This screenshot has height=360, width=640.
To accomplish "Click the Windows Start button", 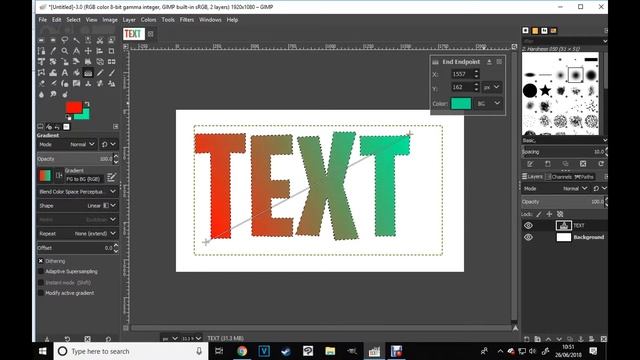I will click(42, 351).
